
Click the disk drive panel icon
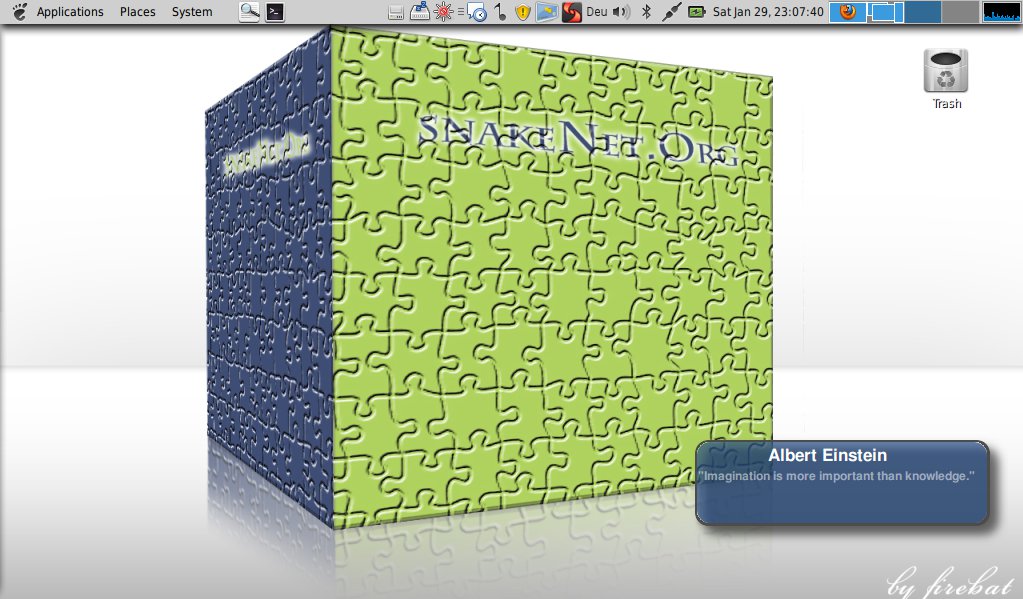click(395, 12)
